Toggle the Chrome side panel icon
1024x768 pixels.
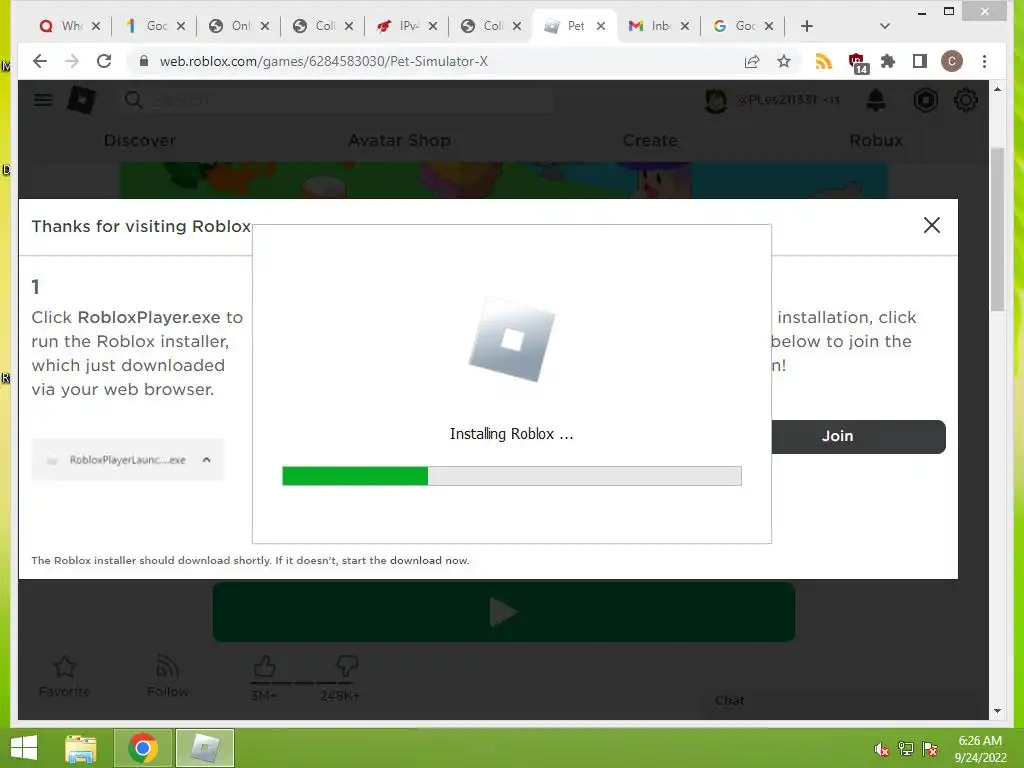[920, 61]
